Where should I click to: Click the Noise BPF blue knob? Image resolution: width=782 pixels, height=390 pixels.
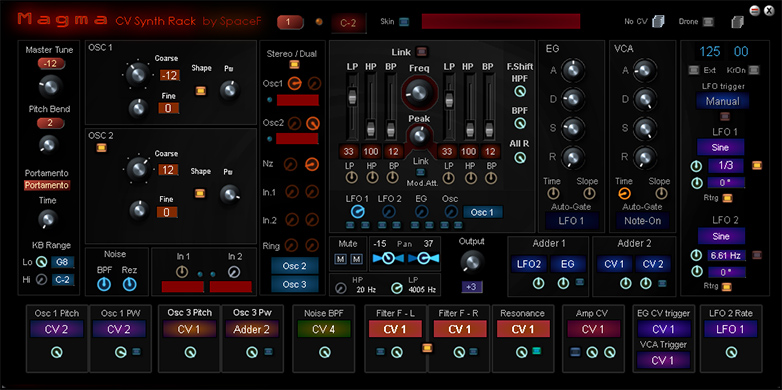coord(104,284)
